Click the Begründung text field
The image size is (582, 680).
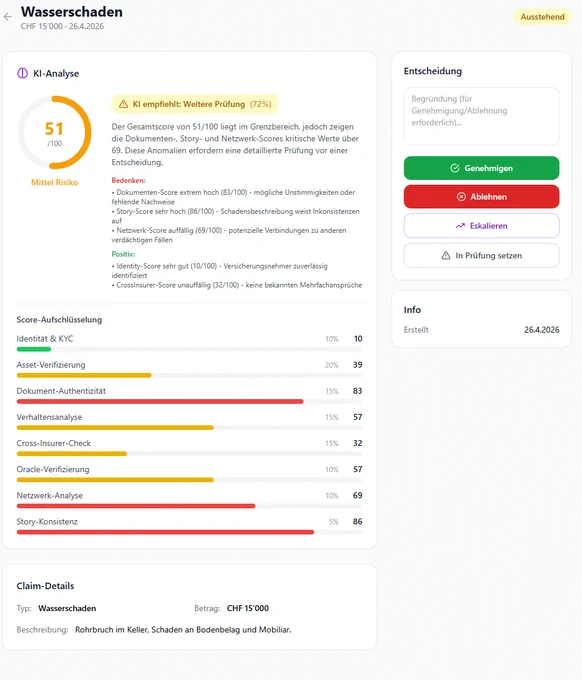pyautogui.click(x=481, y=116)
